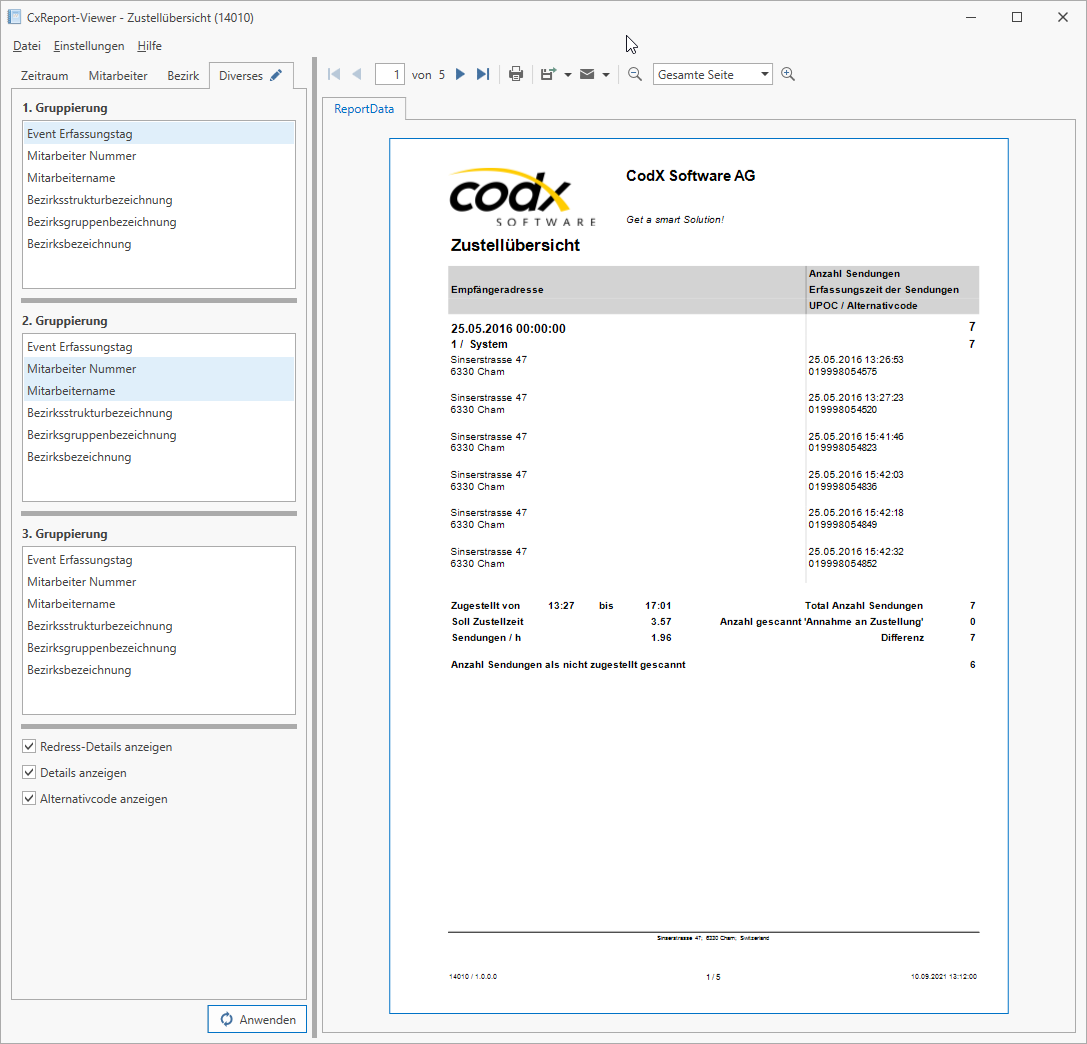Click the pencil icon on Diverses tab
Screen dimensions: 1087x1044
pos(276,76)
